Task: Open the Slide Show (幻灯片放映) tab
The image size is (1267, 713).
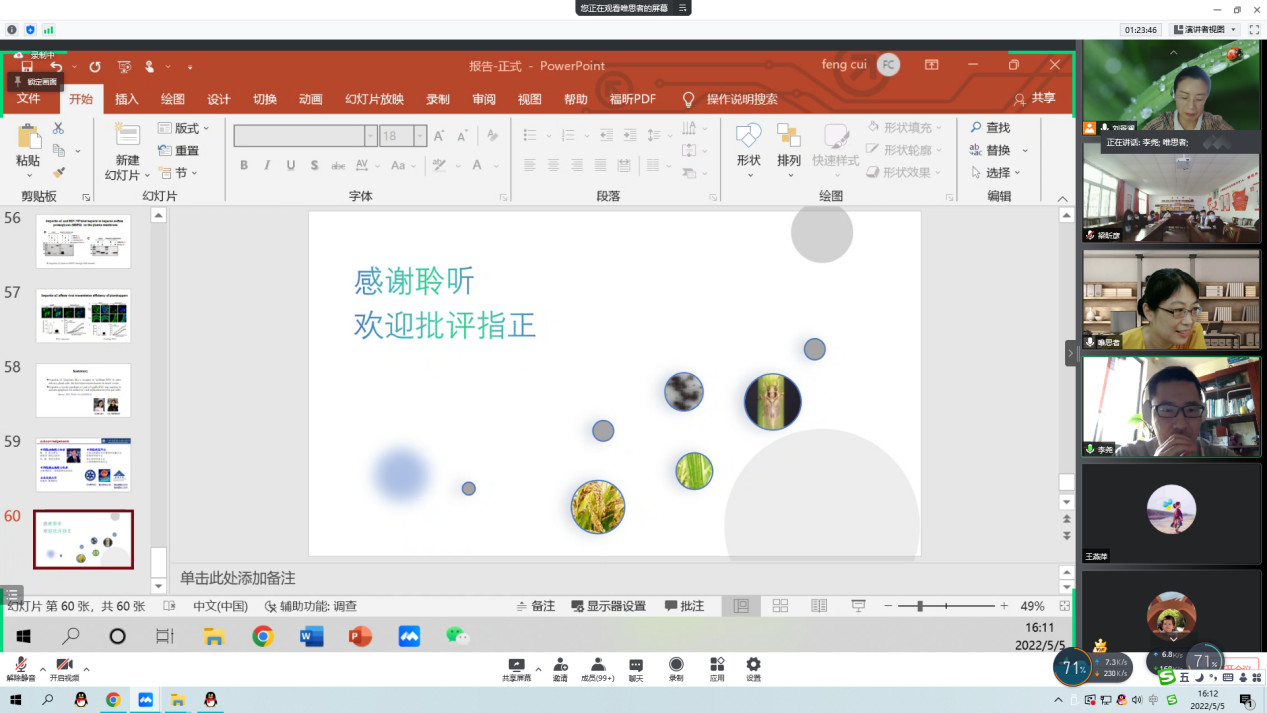Action: tap(374, 99)
